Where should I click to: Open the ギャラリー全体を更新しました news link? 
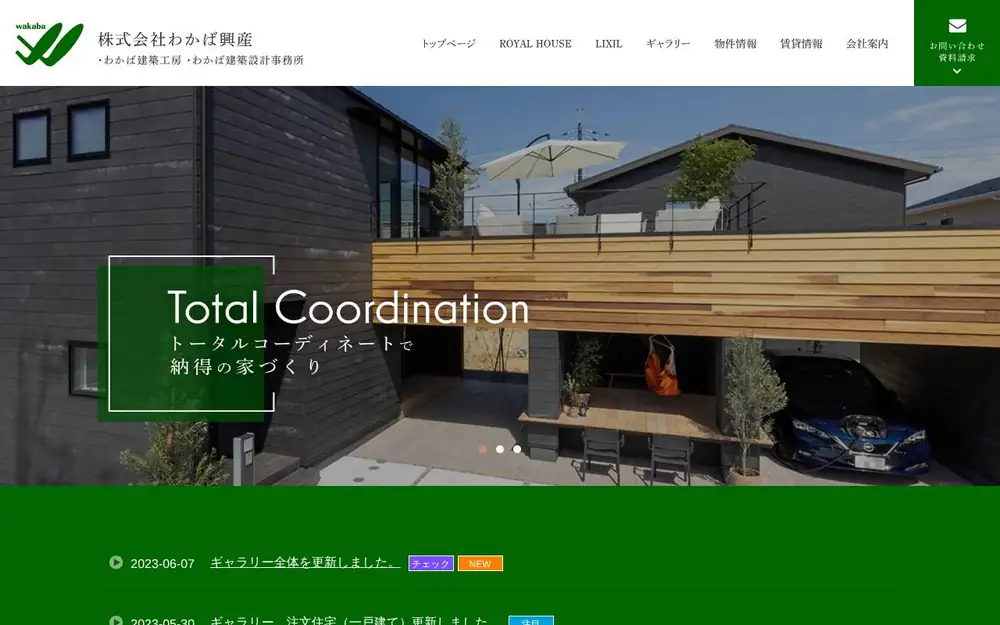[305, 562]
